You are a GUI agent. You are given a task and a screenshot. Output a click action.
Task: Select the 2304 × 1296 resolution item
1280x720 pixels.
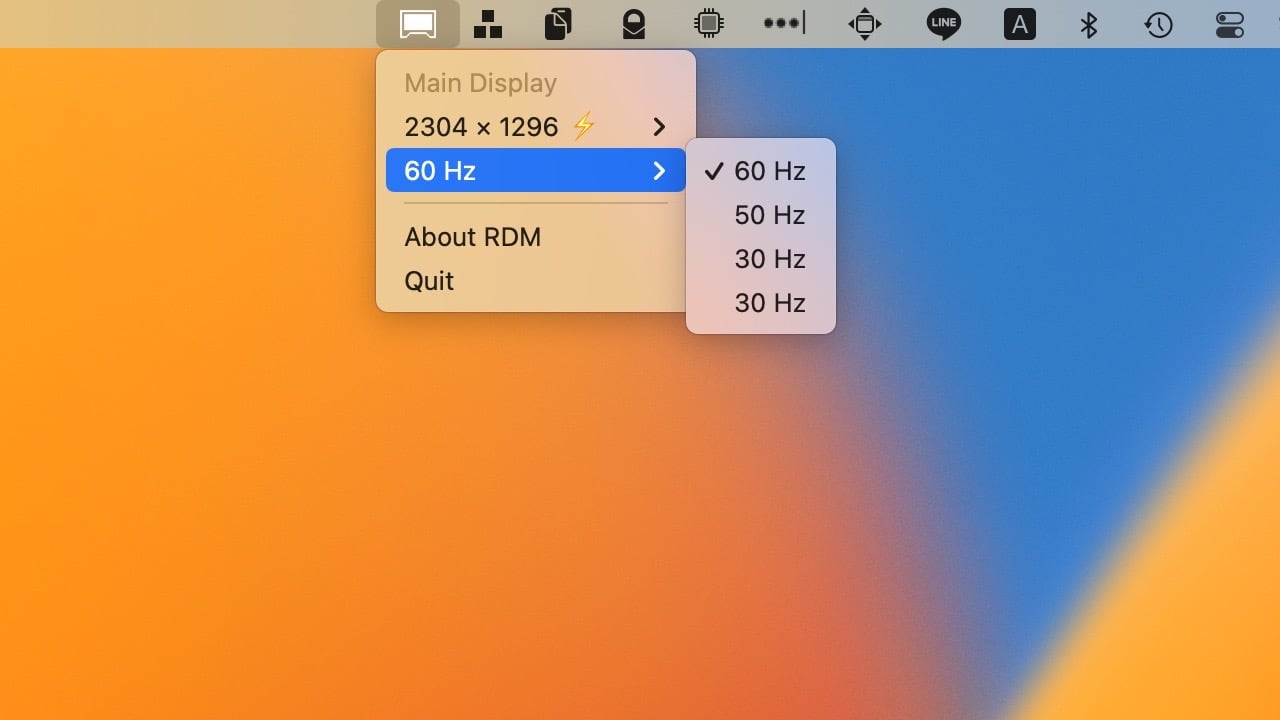536,127
